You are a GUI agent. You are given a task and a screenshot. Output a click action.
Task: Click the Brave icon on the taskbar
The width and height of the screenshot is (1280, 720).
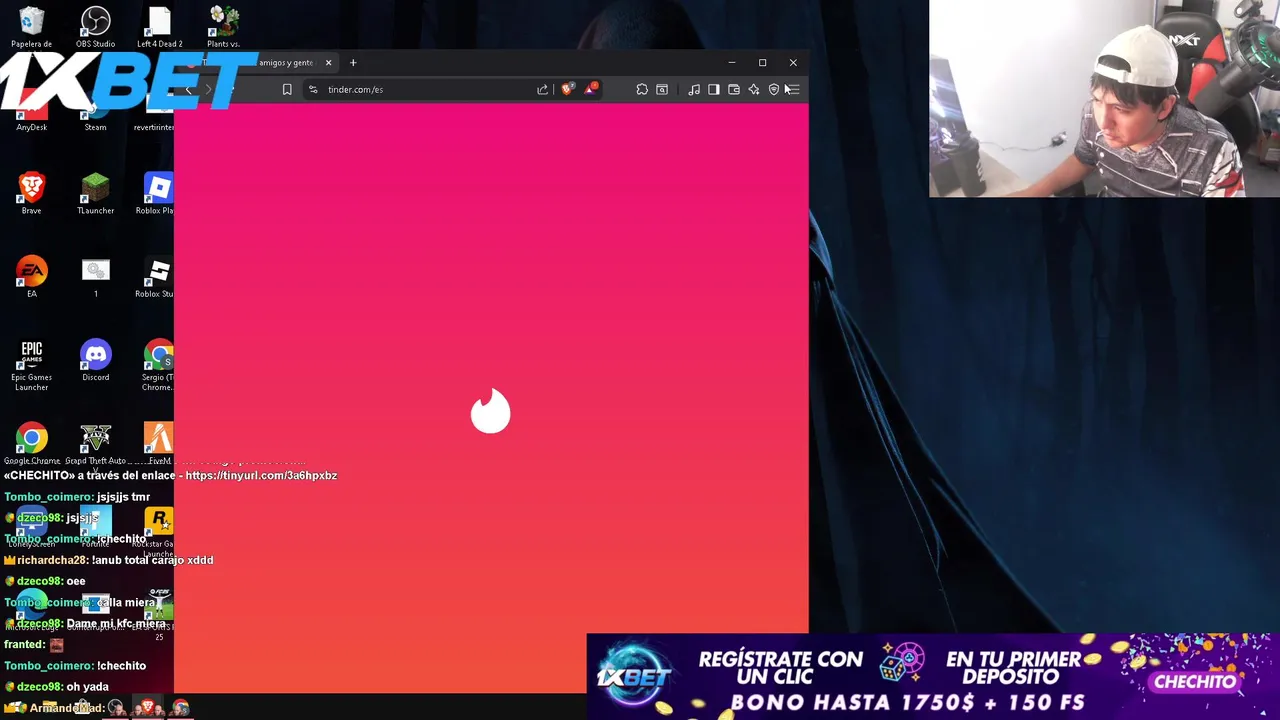[x=148, y=708]
